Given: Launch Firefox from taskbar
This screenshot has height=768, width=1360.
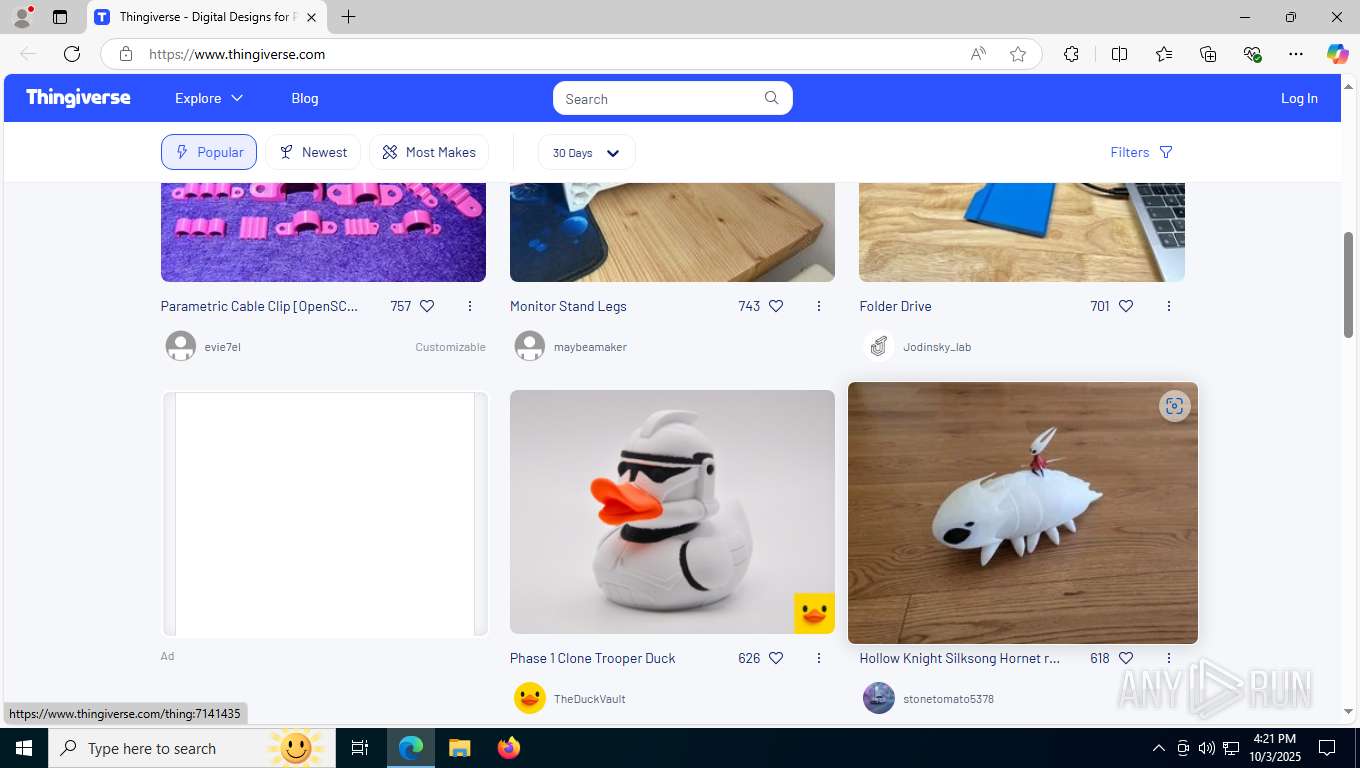Looking at the screenshot, I should pos(509,748).
